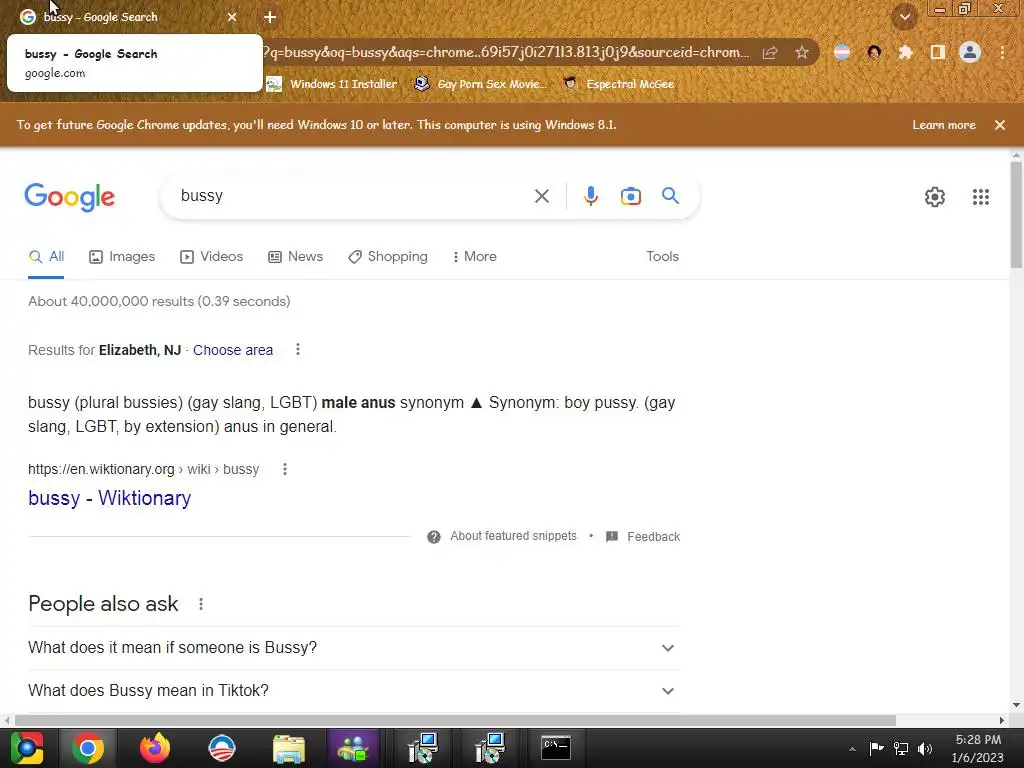Image resolution: width=1024 pixels, height=768 pixels.
Task: Open Windows 11 Installer bookmark
Action: (332, 84)
